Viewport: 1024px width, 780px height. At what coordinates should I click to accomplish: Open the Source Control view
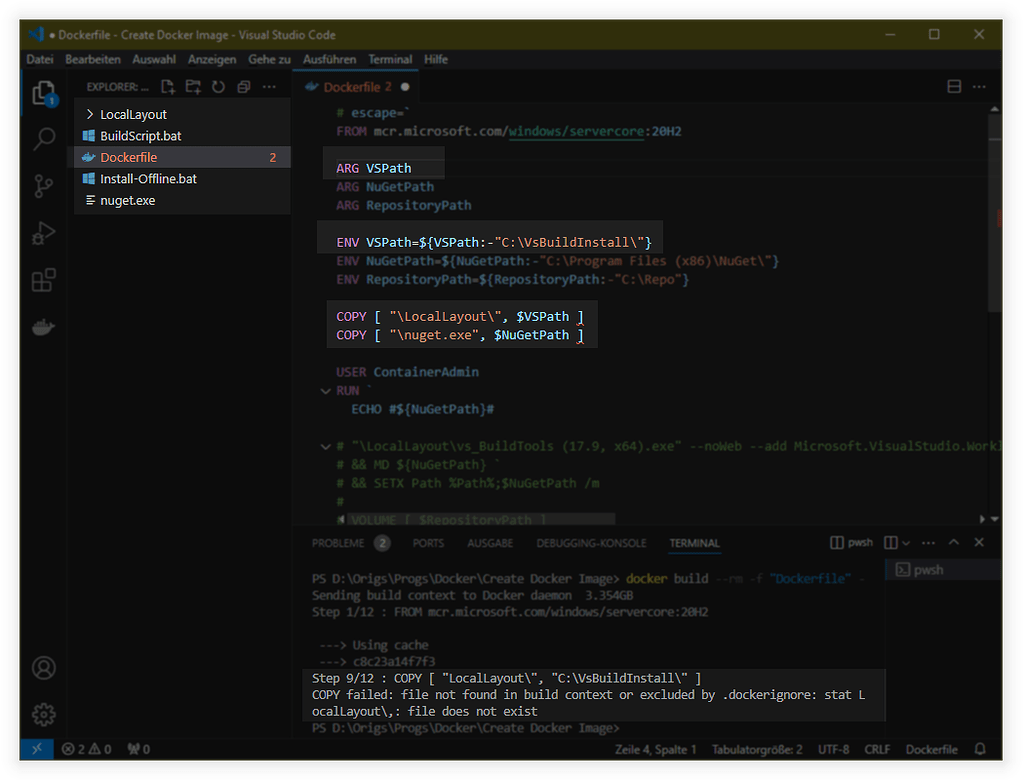[44, 186]
